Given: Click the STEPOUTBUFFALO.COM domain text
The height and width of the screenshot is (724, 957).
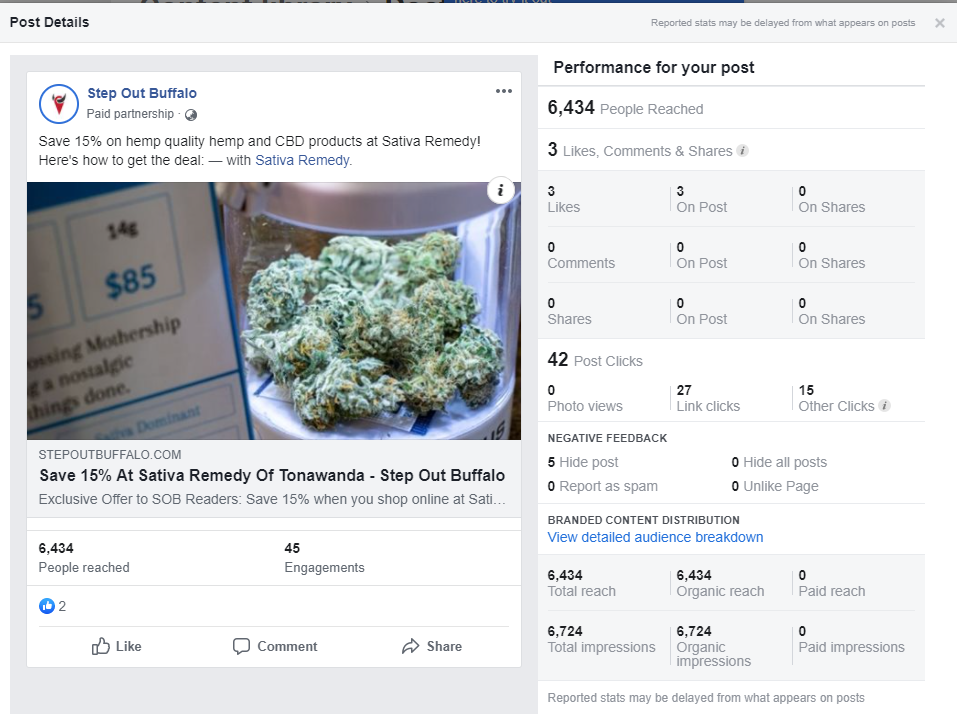Looking at the screenshot, I should pos(110,455).
